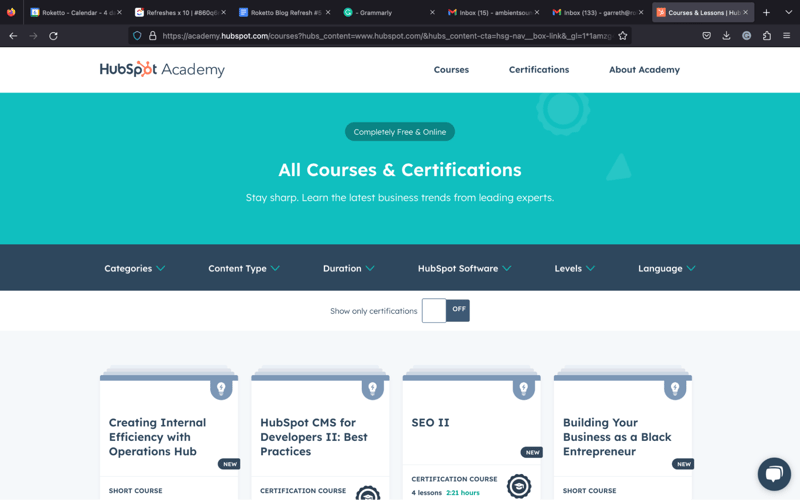Reload the page with the browser refresh icon

[x=53, y=35]
